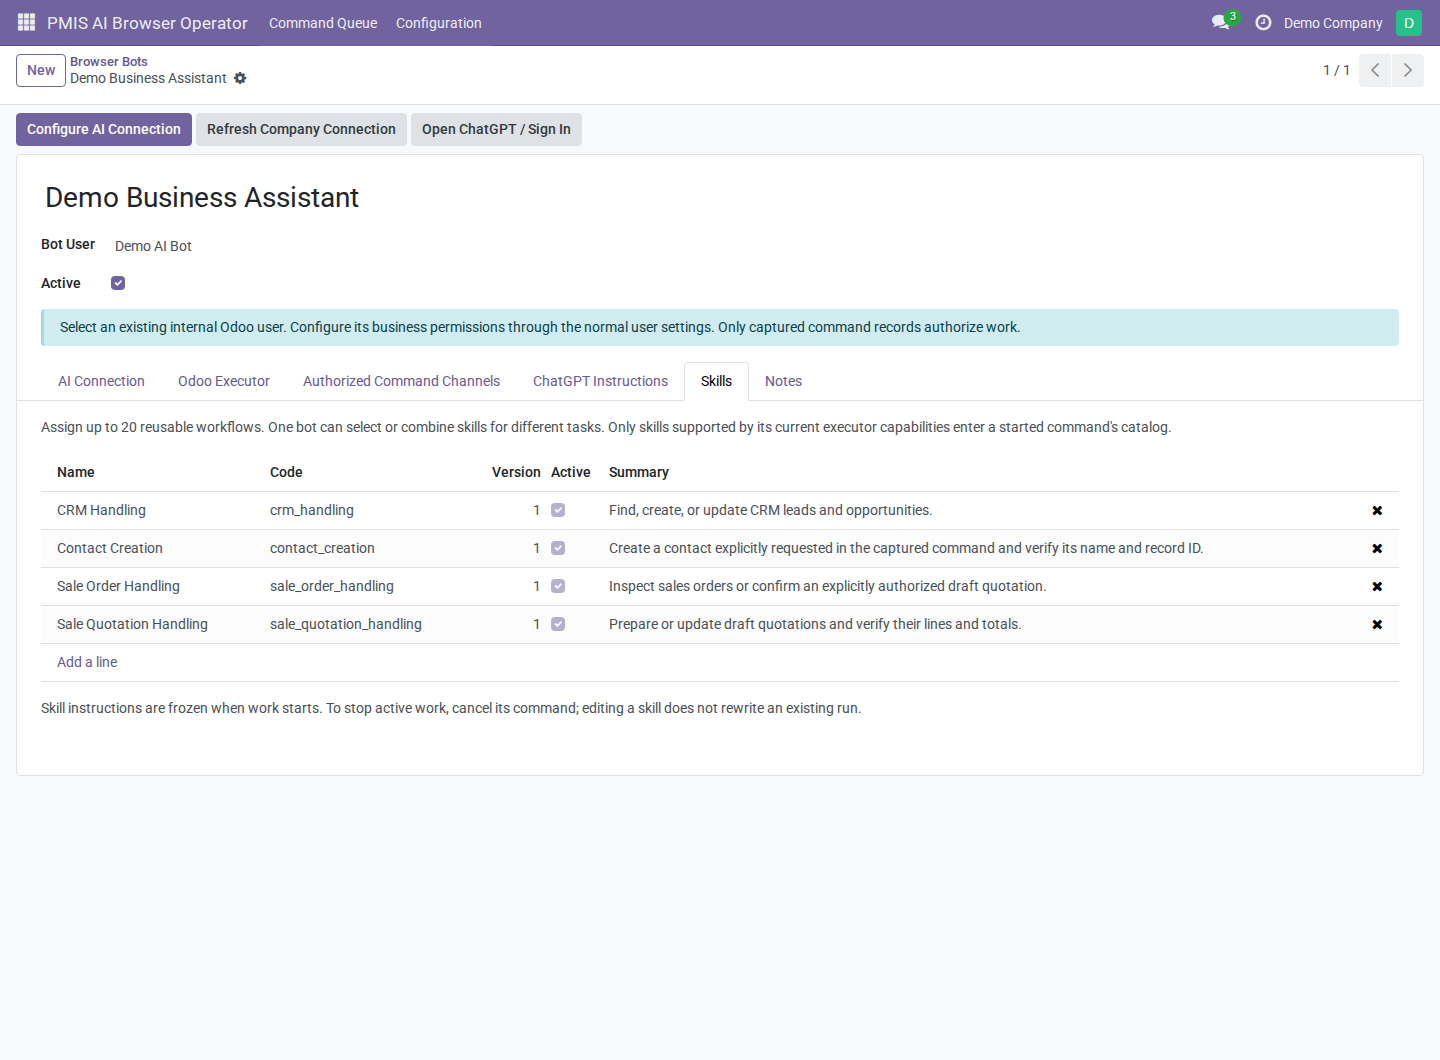Open the Authorized Command Channels tab
This screenshot has height=1060, width=1440.
[x=401, y=381]
